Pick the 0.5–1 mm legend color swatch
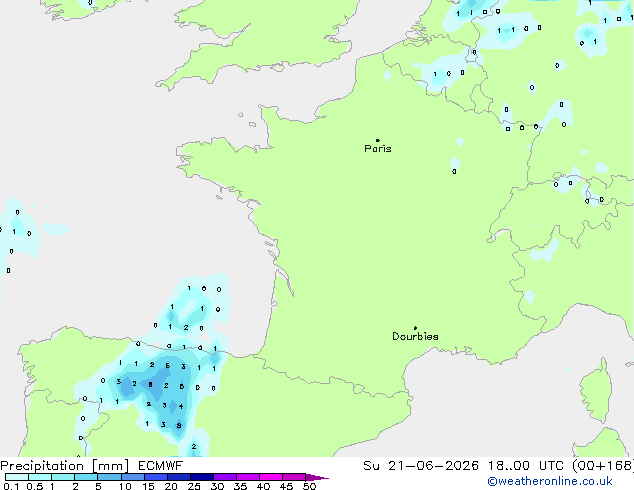 coord(40,477)
